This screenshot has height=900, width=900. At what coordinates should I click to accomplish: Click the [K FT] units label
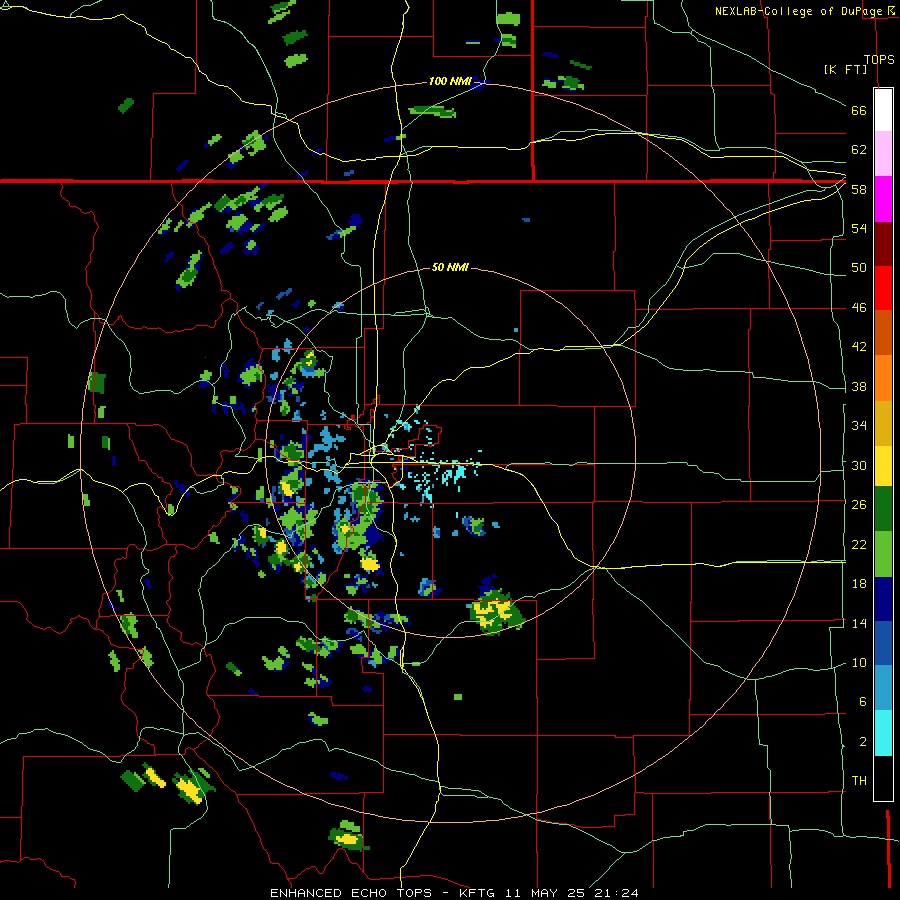(x=845, y=69)
